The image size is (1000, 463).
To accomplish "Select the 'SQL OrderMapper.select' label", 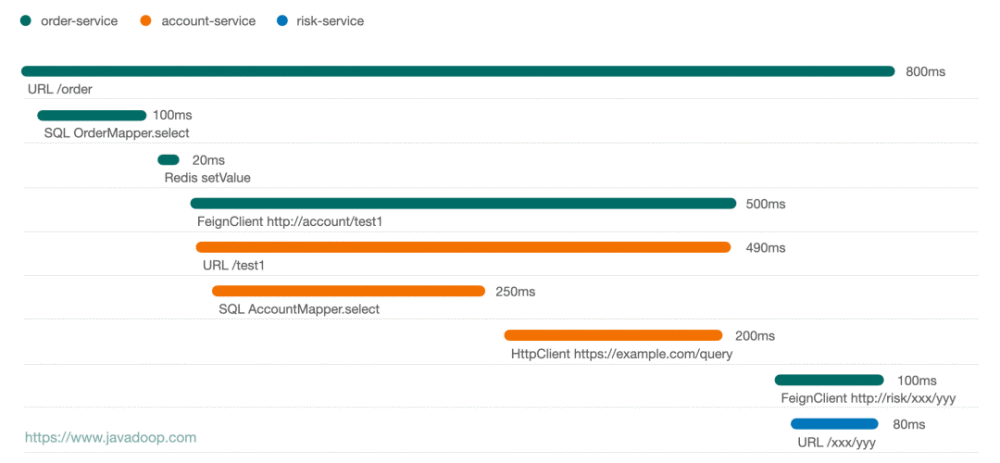I will tap(117, 133).
